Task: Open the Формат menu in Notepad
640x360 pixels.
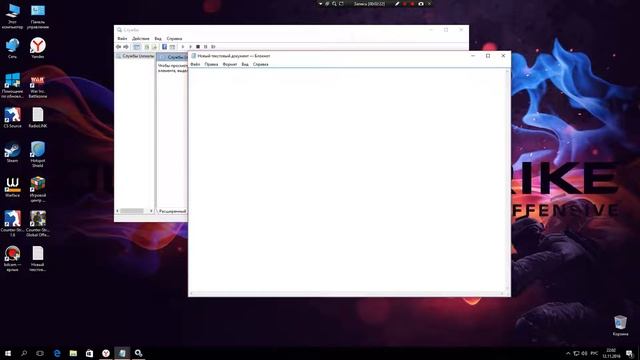Action: [x=230, y=64]
